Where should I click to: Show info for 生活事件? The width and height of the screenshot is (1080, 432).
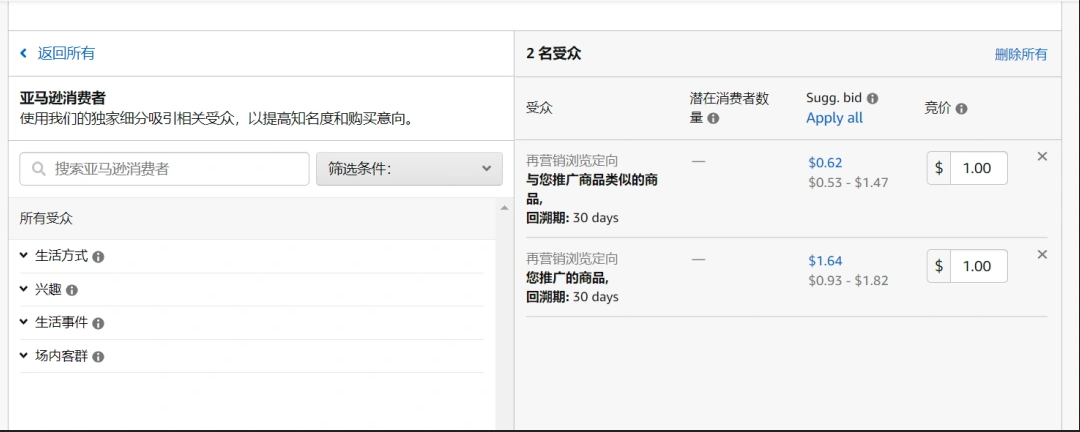98,324
